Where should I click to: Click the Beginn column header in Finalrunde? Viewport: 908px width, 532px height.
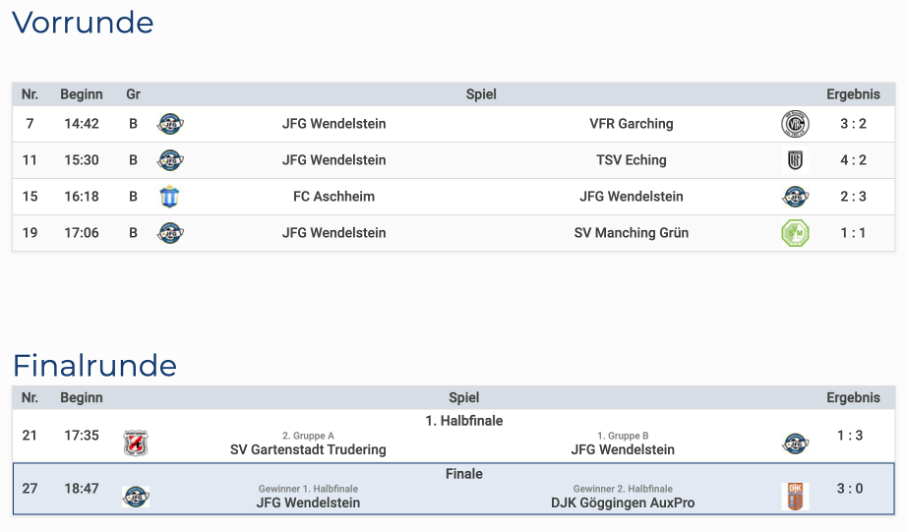tap(81, 397)
